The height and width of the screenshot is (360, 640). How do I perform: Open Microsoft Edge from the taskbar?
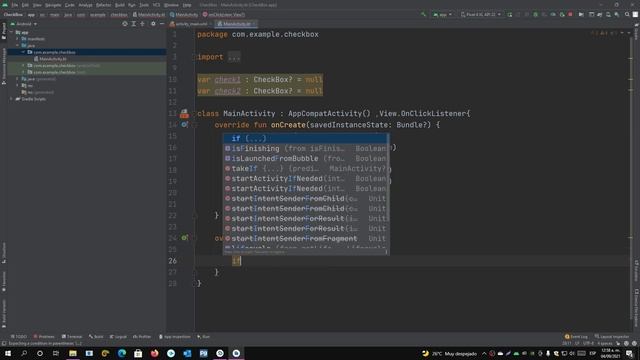[x=122, y=353]
